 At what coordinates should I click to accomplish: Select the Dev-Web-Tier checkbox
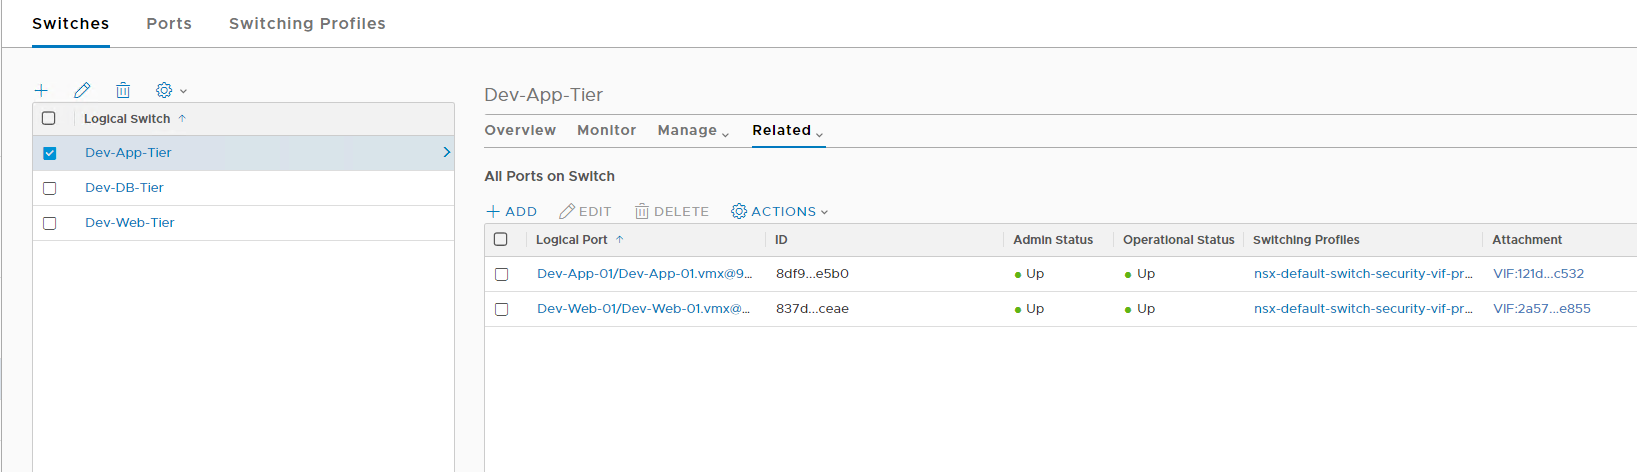49,223
